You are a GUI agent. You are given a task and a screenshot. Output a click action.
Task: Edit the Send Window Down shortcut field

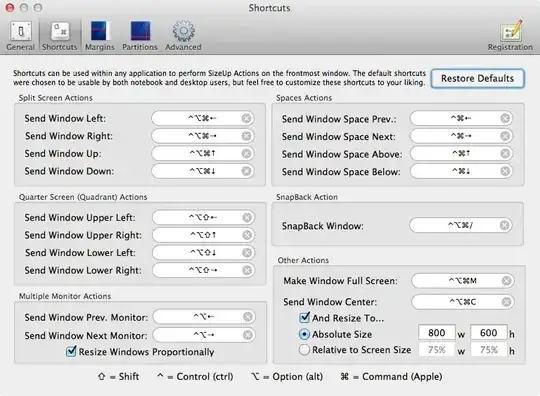tap(203, 171)
